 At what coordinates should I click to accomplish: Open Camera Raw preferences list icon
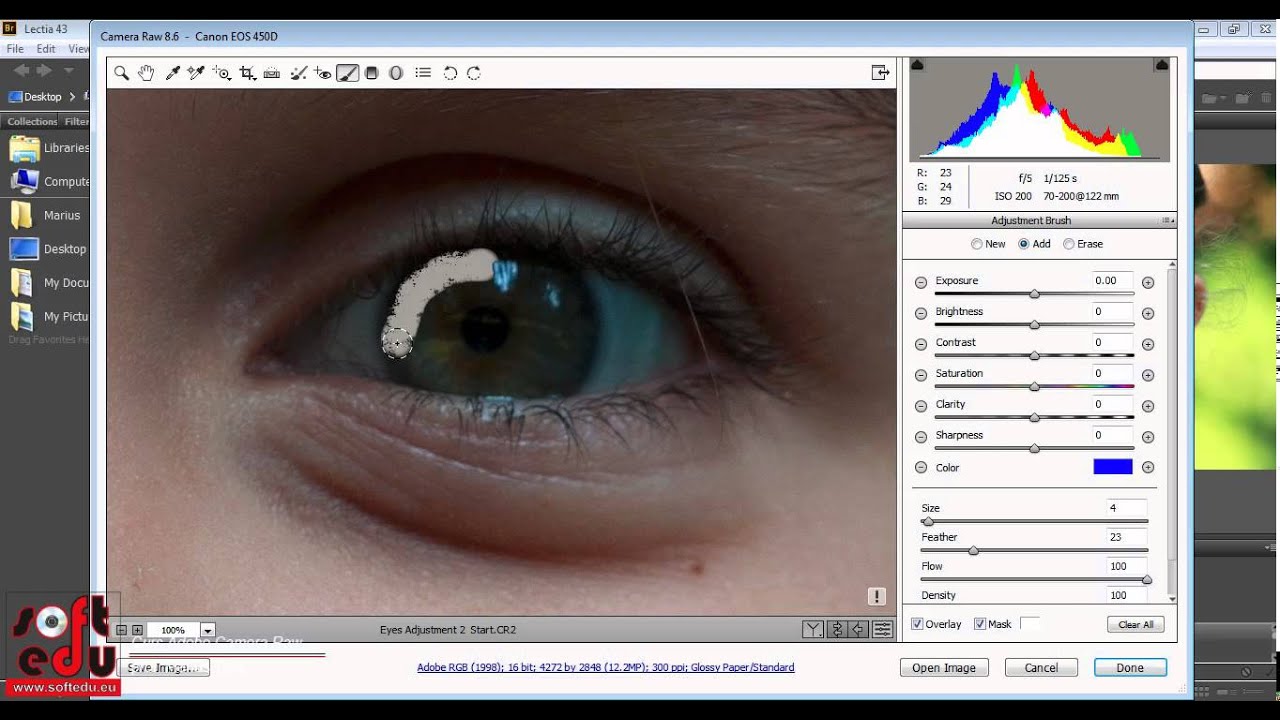pyautogui.click(x=423, y=73)
